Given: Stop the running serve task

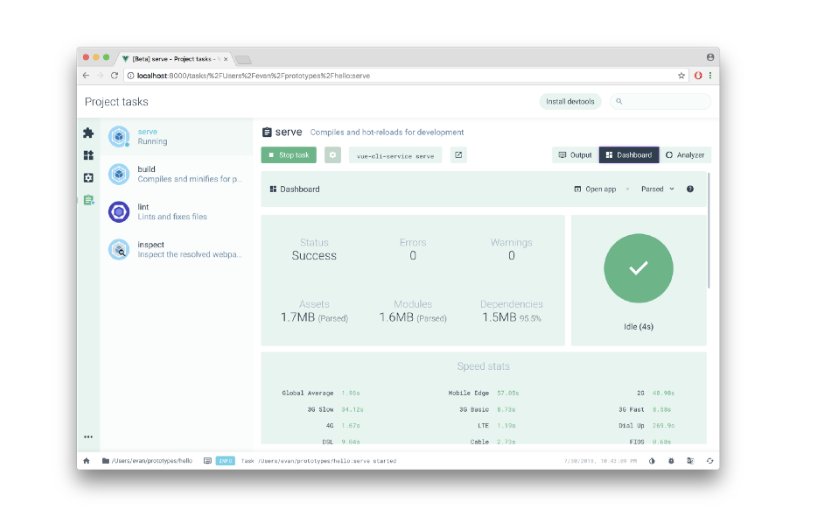Looking at the screenshot, I should coord(289,155).
